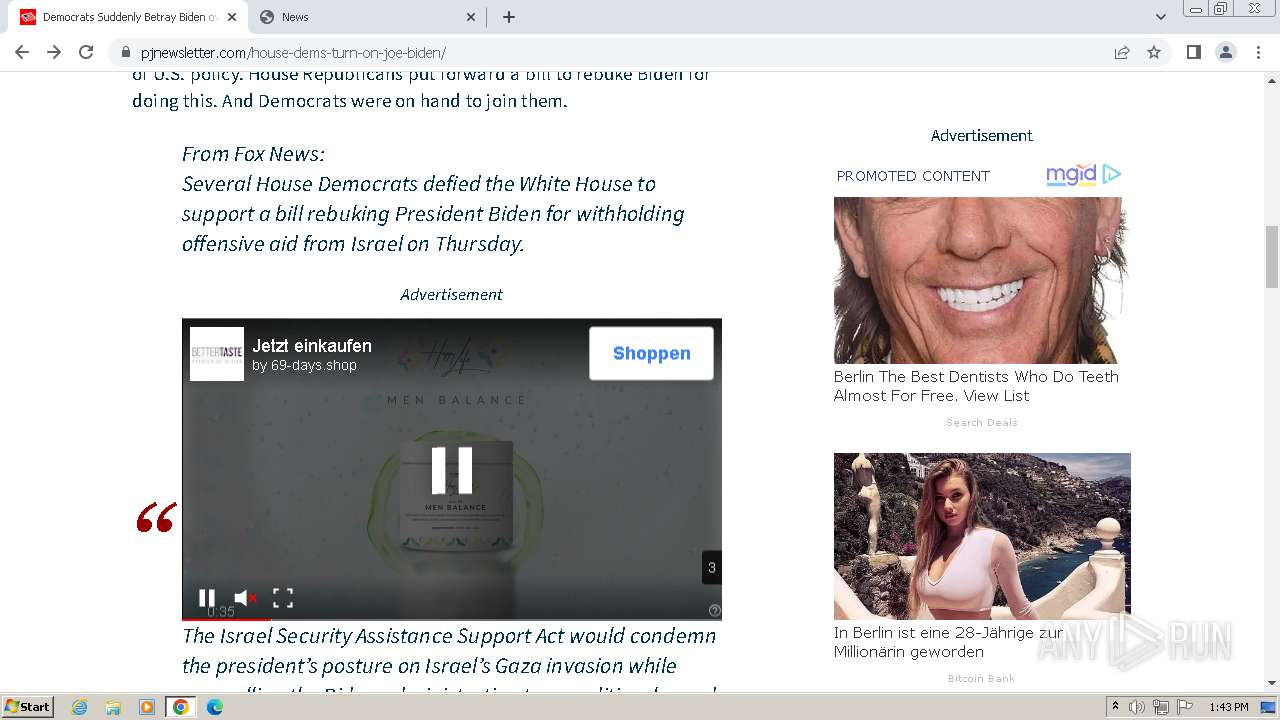Open the browser side panel
The image size is (1280, 720).
[1193, 52]
